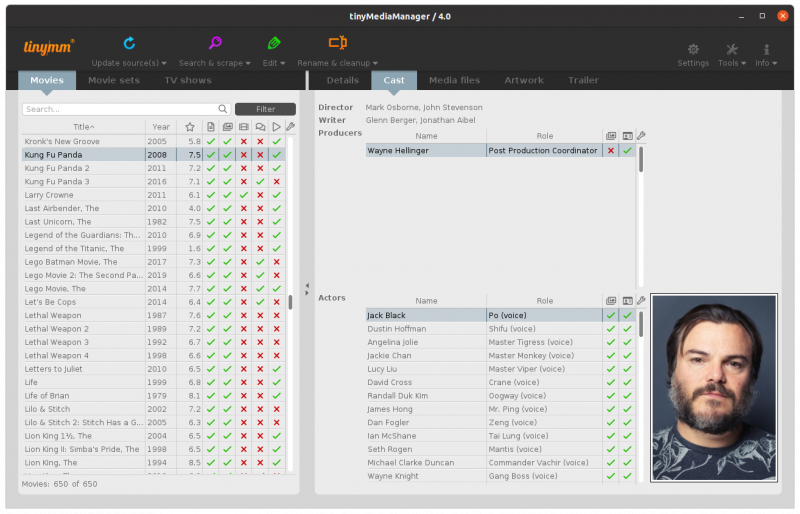The image size is (800, 514).
Task: Open the Edit dropdown arrow
Action: click(283, 63)
